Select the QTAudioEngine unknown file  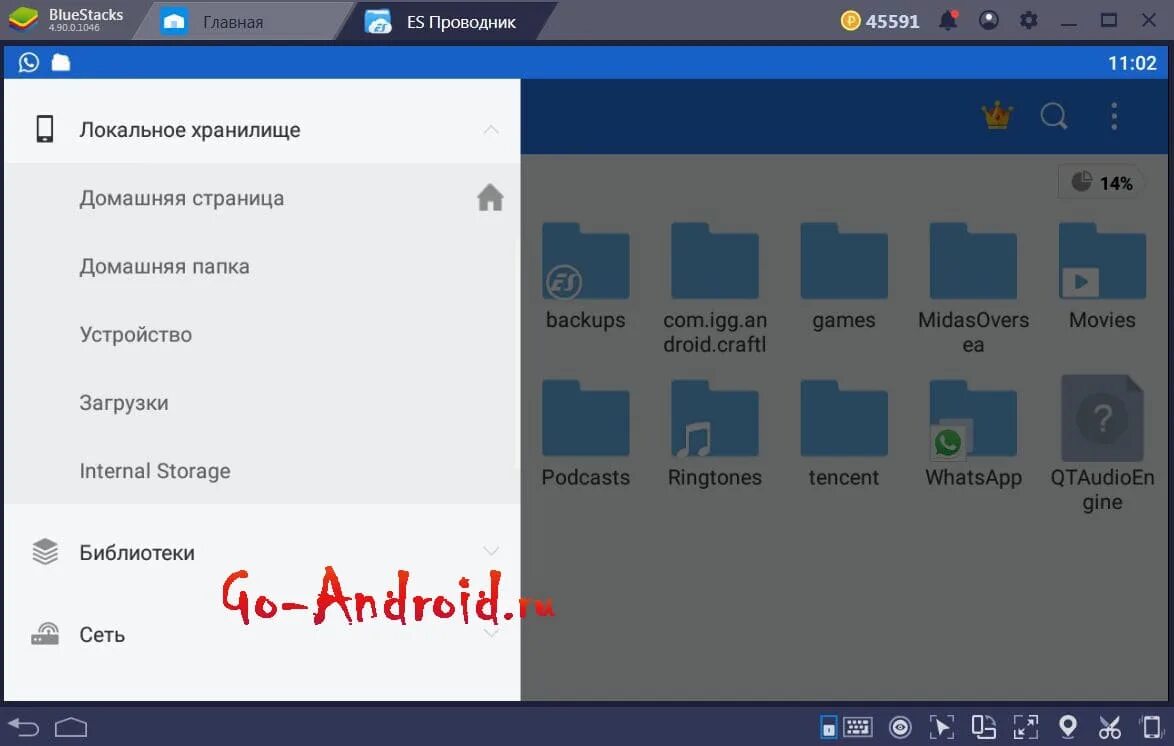click(x=1102, y=444)
